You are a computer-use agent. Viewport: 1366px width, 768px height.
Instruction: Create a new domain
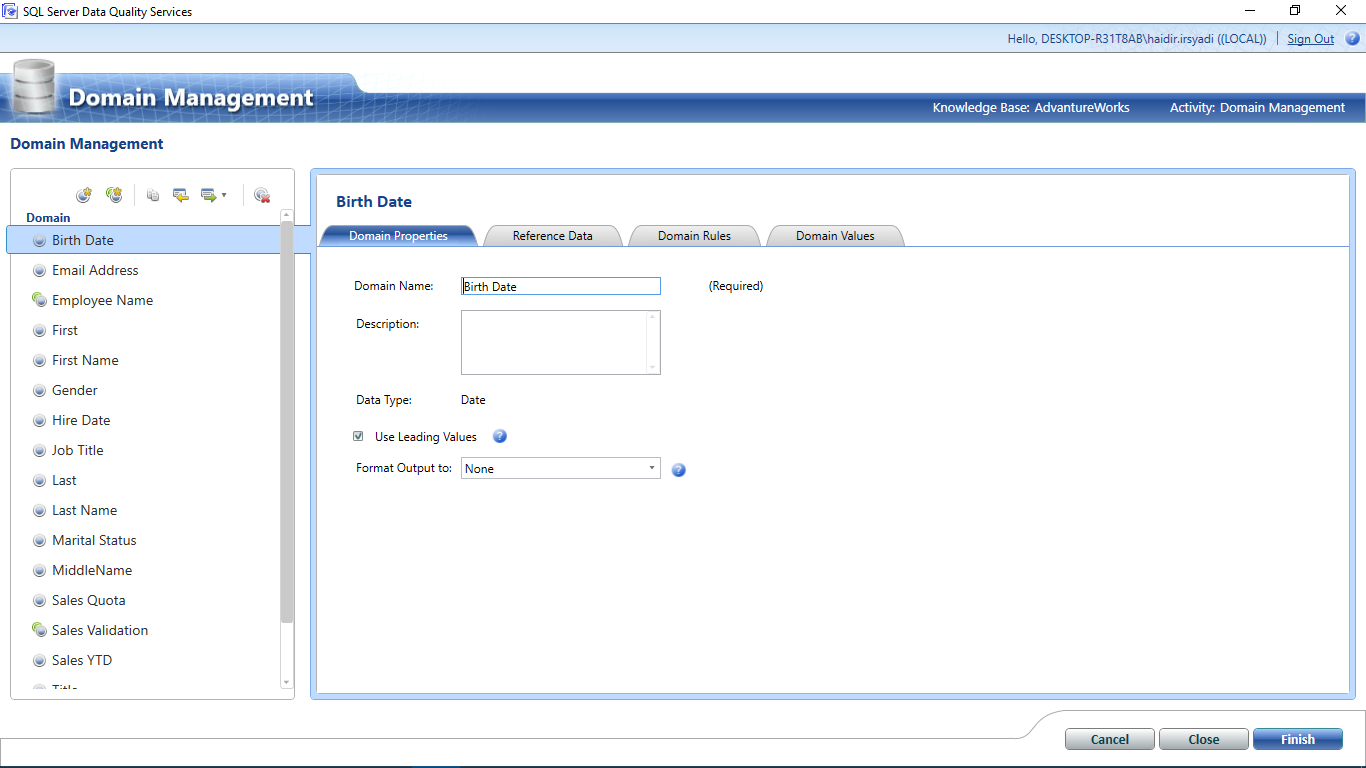pyautogui.click(x=84, y=194)
